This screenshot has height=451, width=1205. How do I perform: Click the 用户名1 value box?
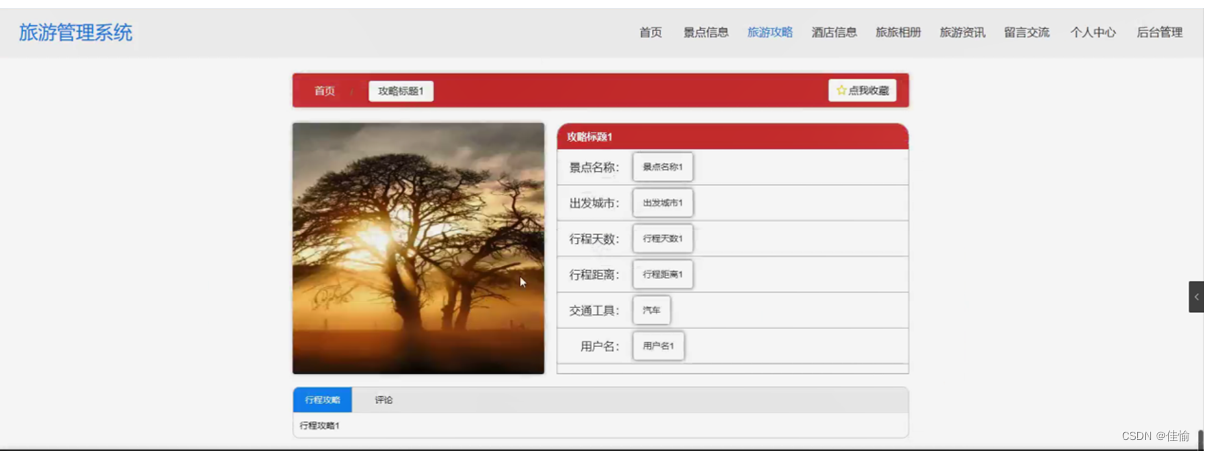[659, 346]
